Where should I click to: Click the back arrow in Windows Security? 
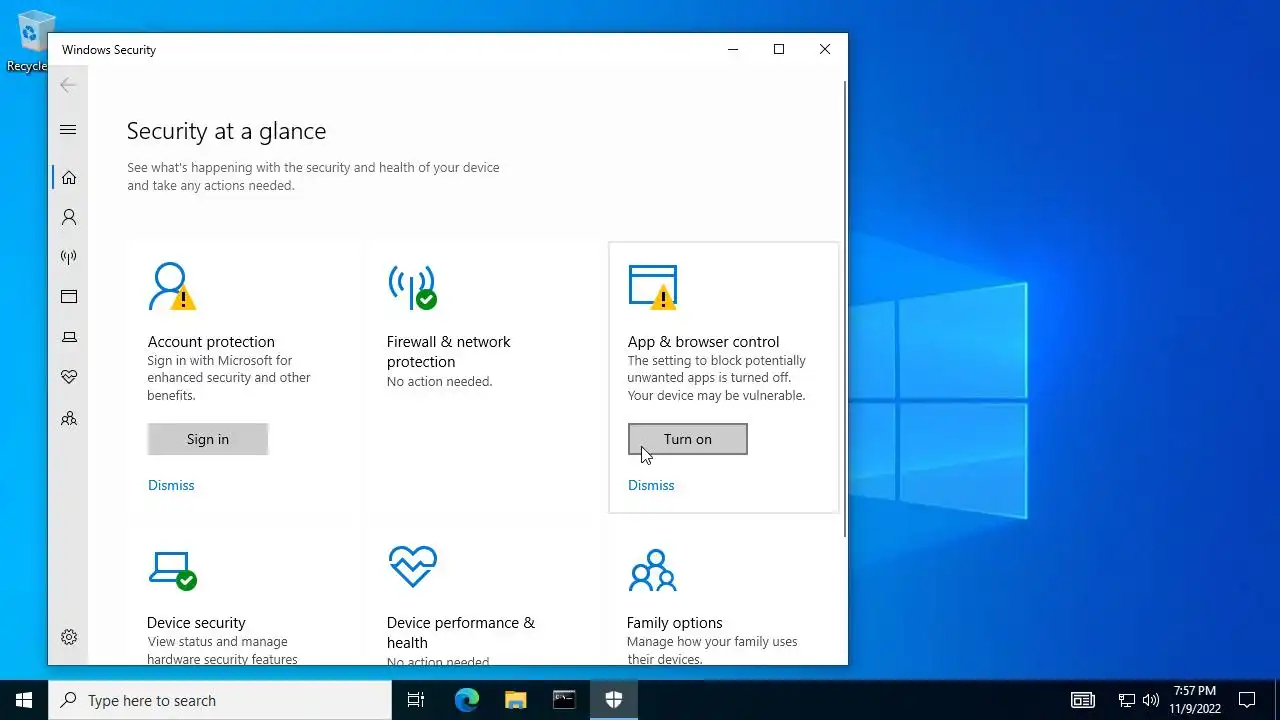pos(68,86)
